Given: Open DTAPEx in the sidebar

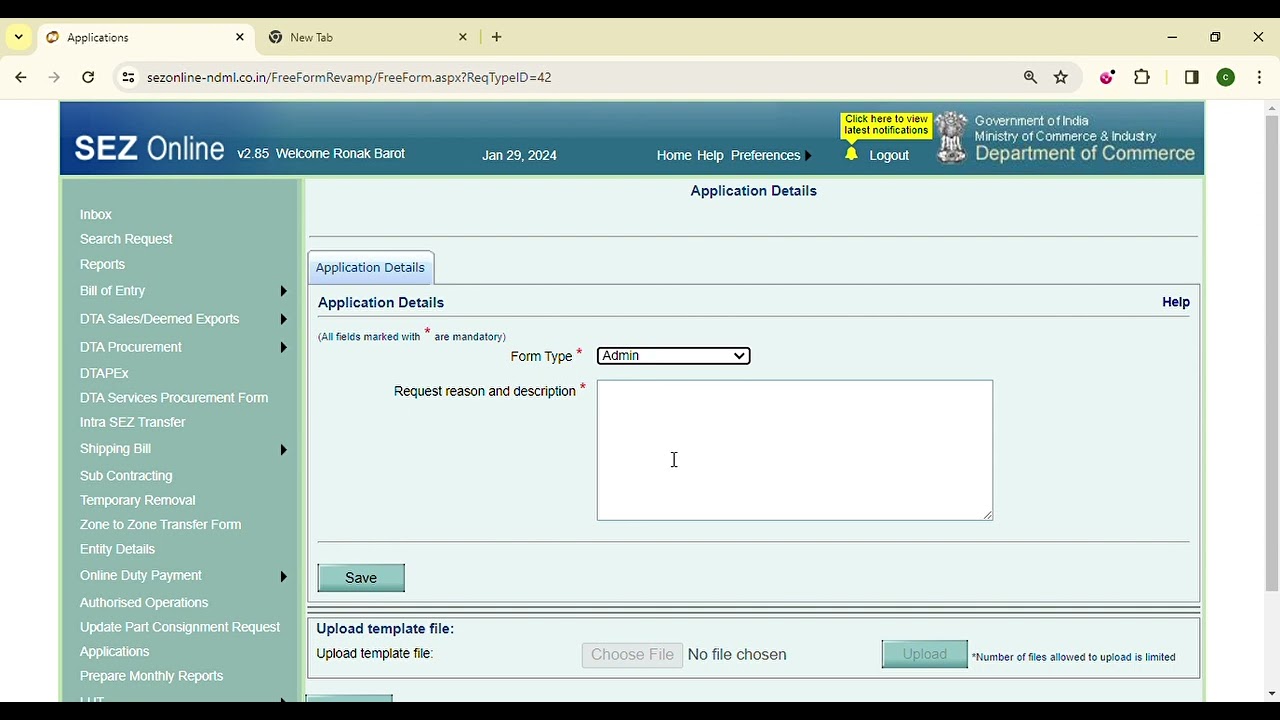Looking at the screenshot, I should coord(104,373).
